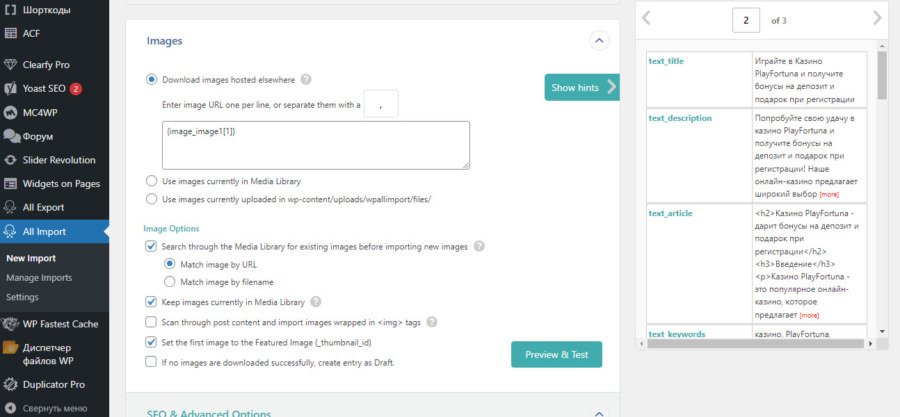Screen dimensions: 900x417
Task: Click help icon next to Keep images option
Action: [x=316, y=302]
